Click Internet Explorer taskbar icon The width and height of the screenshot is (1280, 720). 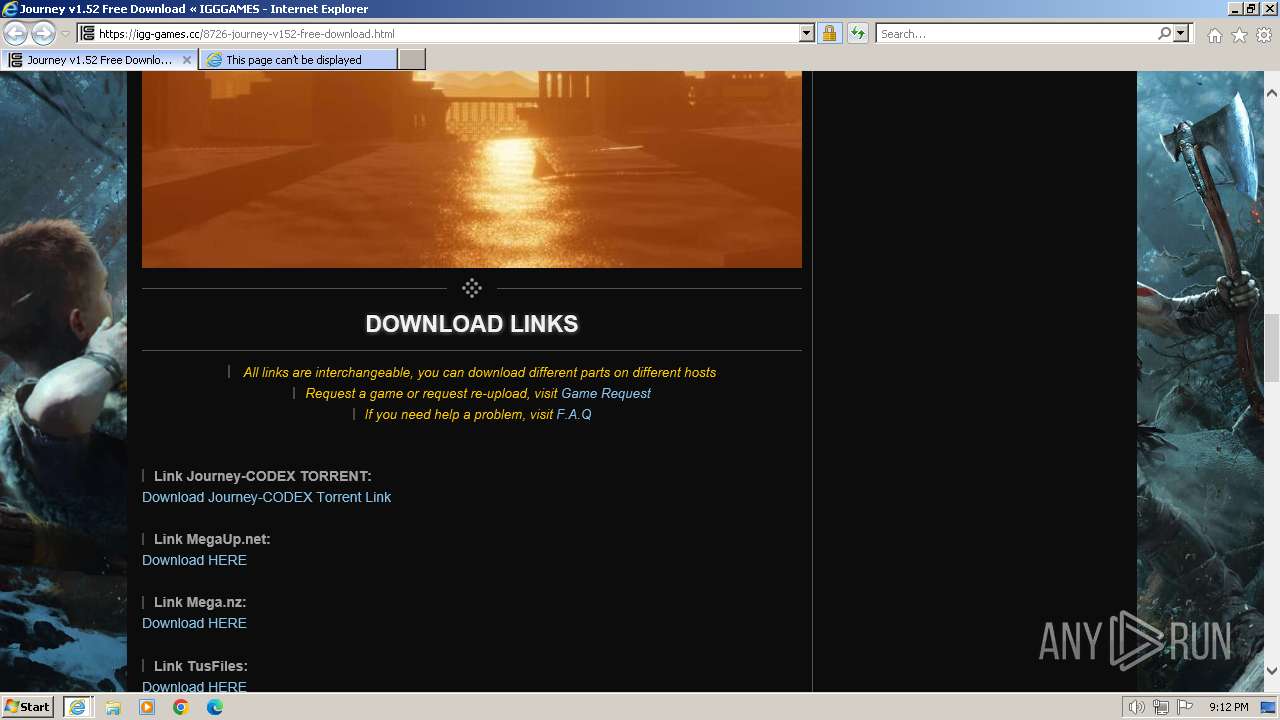pos(77,707)
